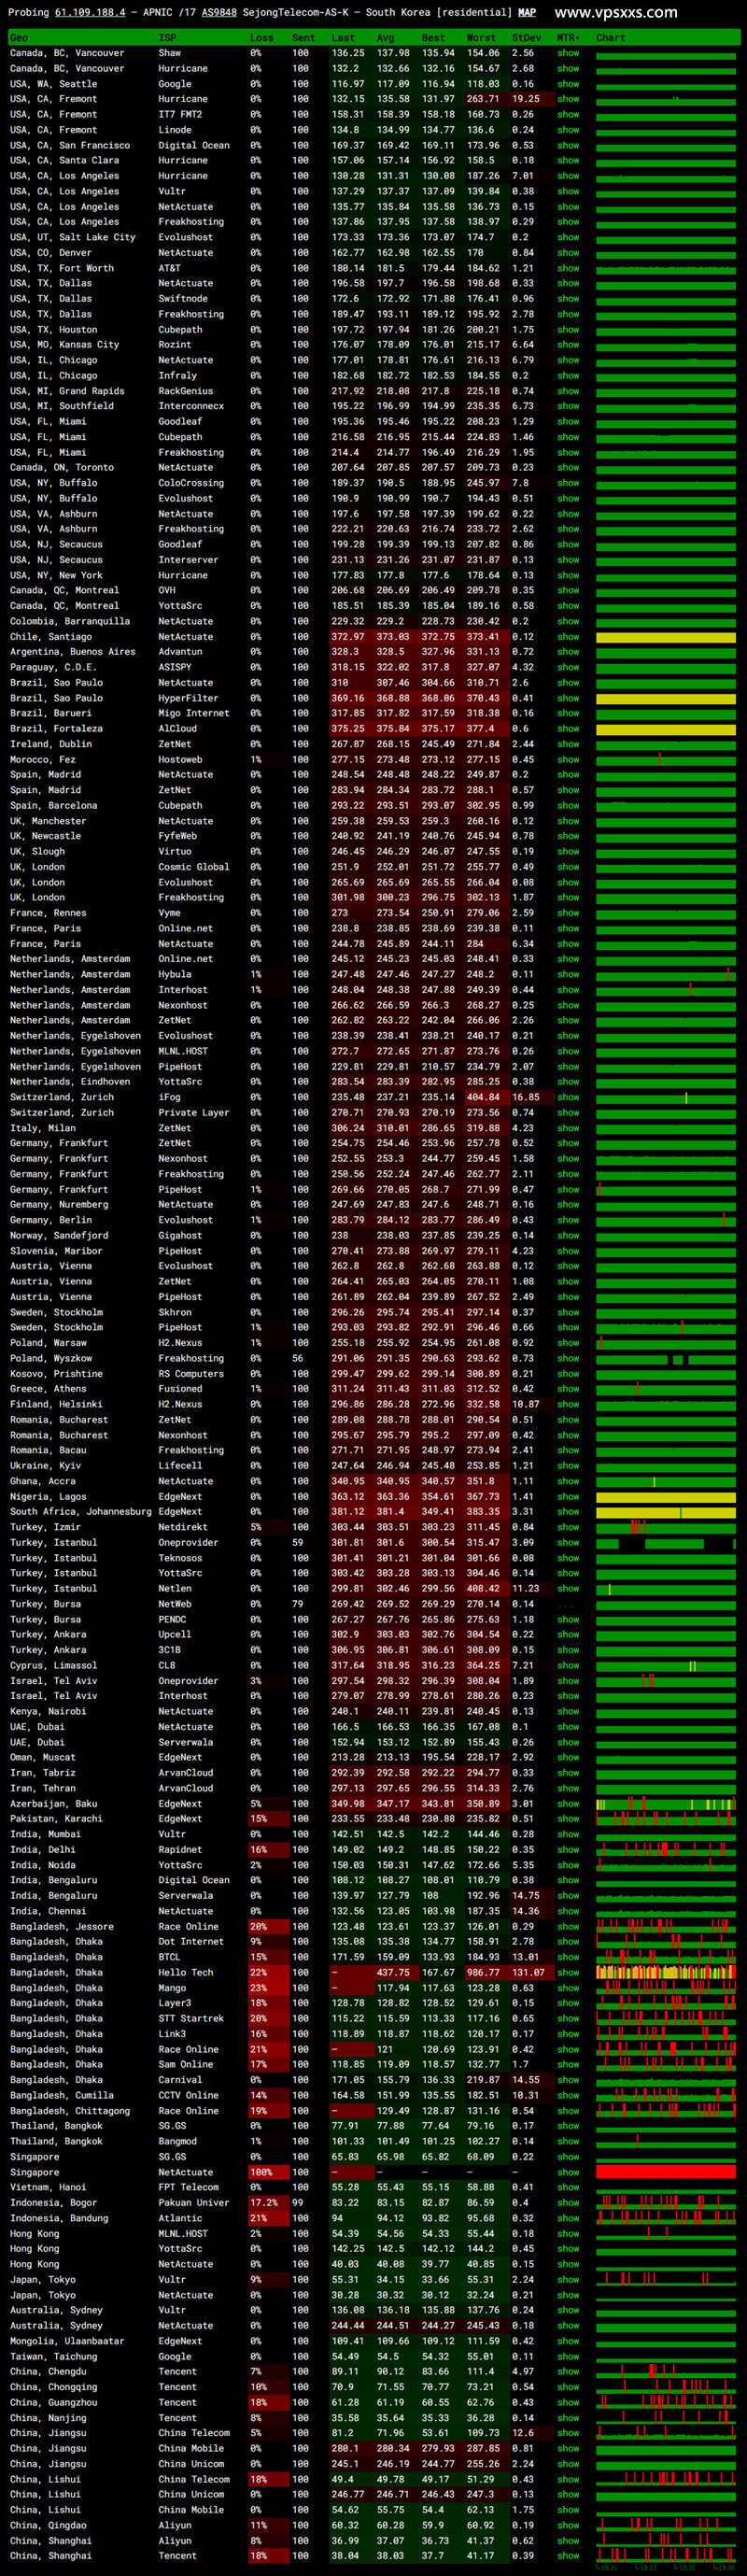
Task: Select 'Cyprus, Limassol' geo cell
Action: pyautogui.click(x=54, y=1665)
